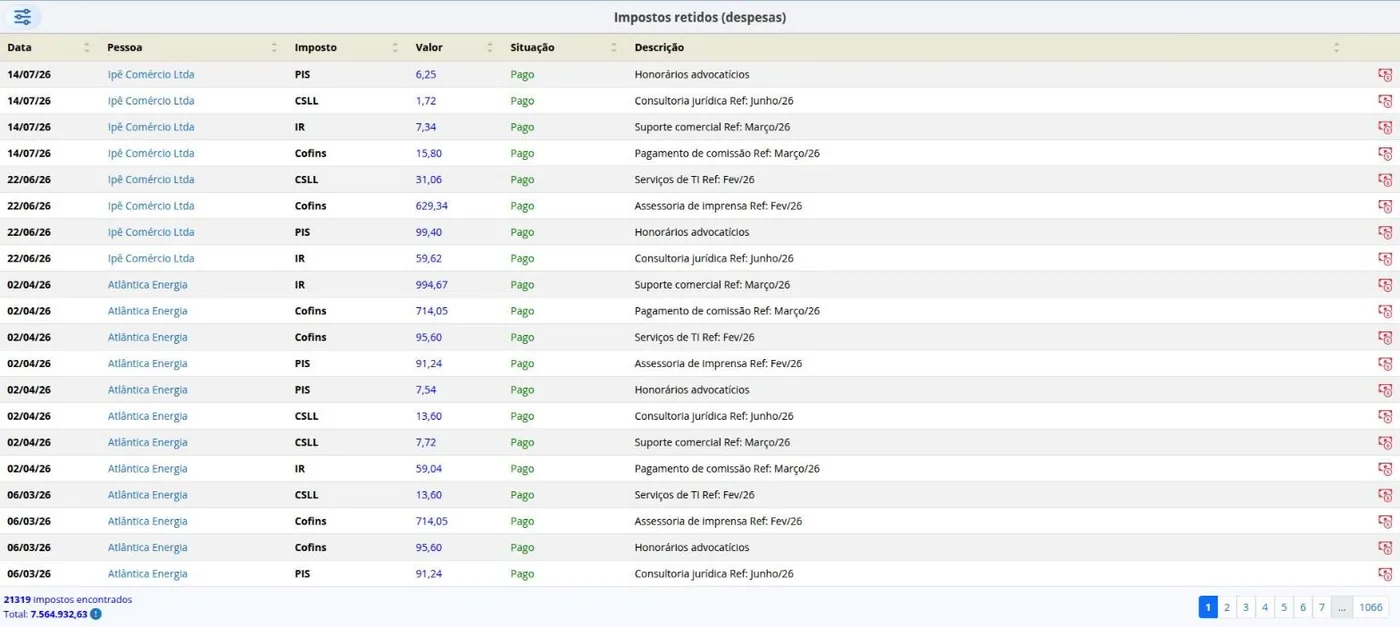
Task: Select page 5 in pagination
Action: (x=1284, y=607)
